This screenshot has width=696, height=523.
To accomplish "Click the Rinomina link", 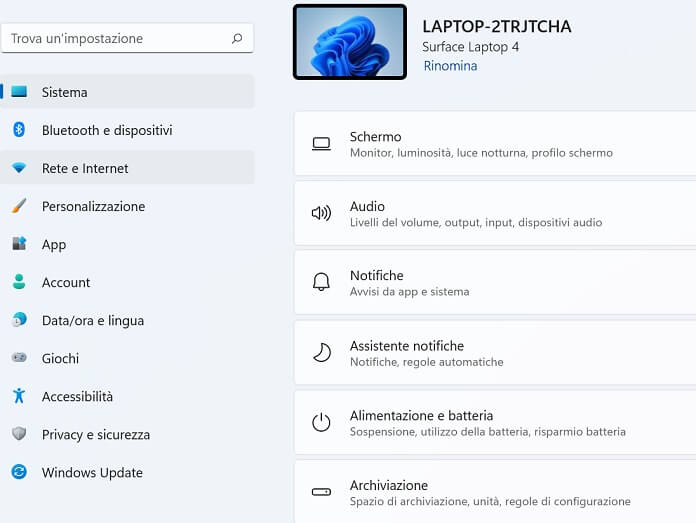I will coord(450,66).
